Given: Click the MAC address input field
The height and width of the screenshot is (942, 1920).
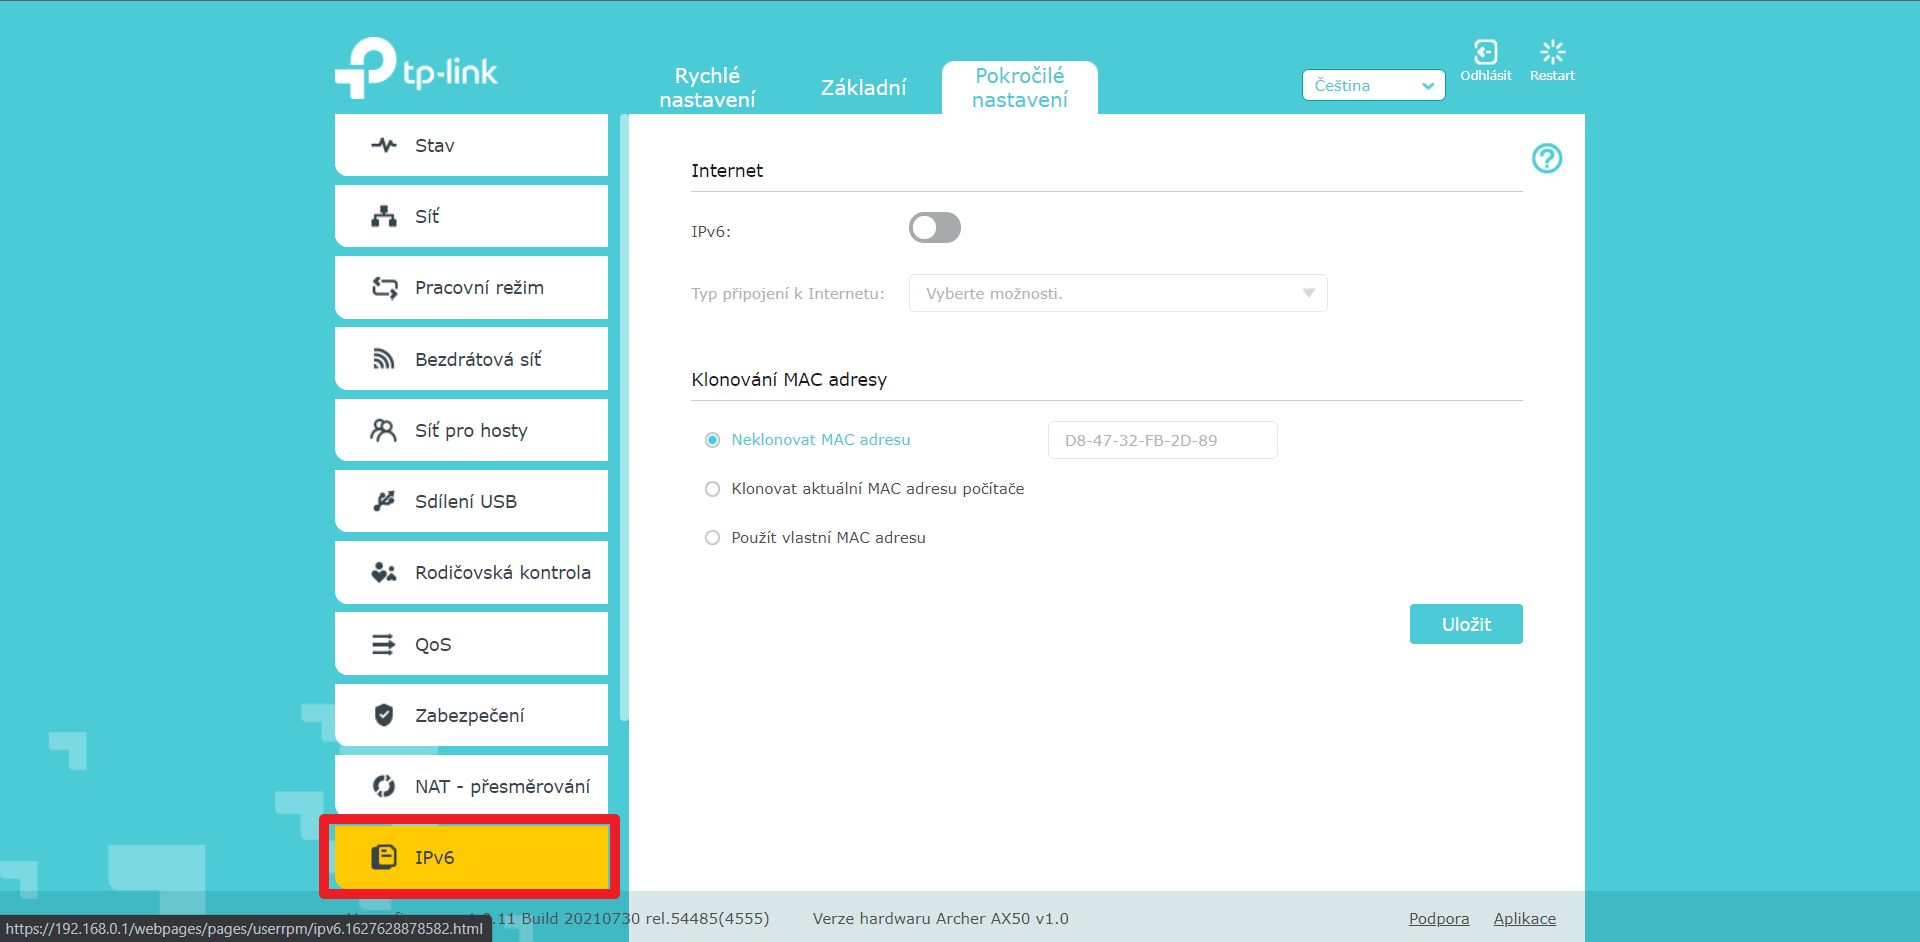Looking at the screenshot, I should point(1162,441).
